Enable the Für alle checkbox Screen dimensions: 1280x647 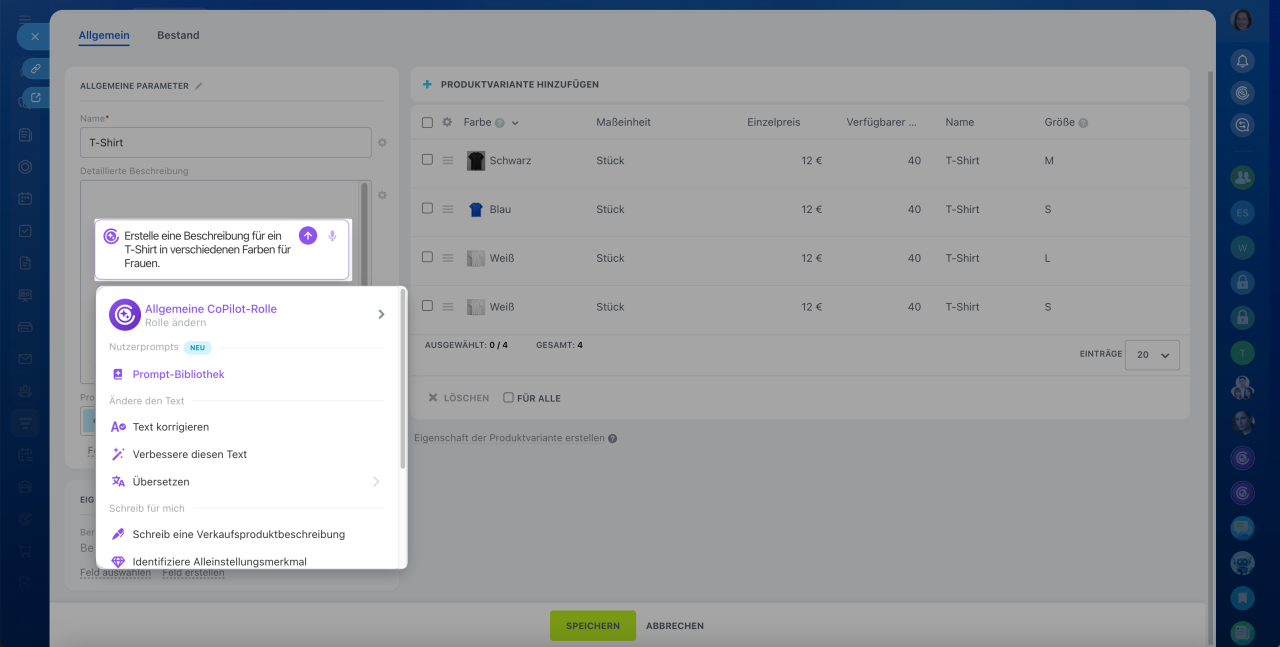[508, 398]
